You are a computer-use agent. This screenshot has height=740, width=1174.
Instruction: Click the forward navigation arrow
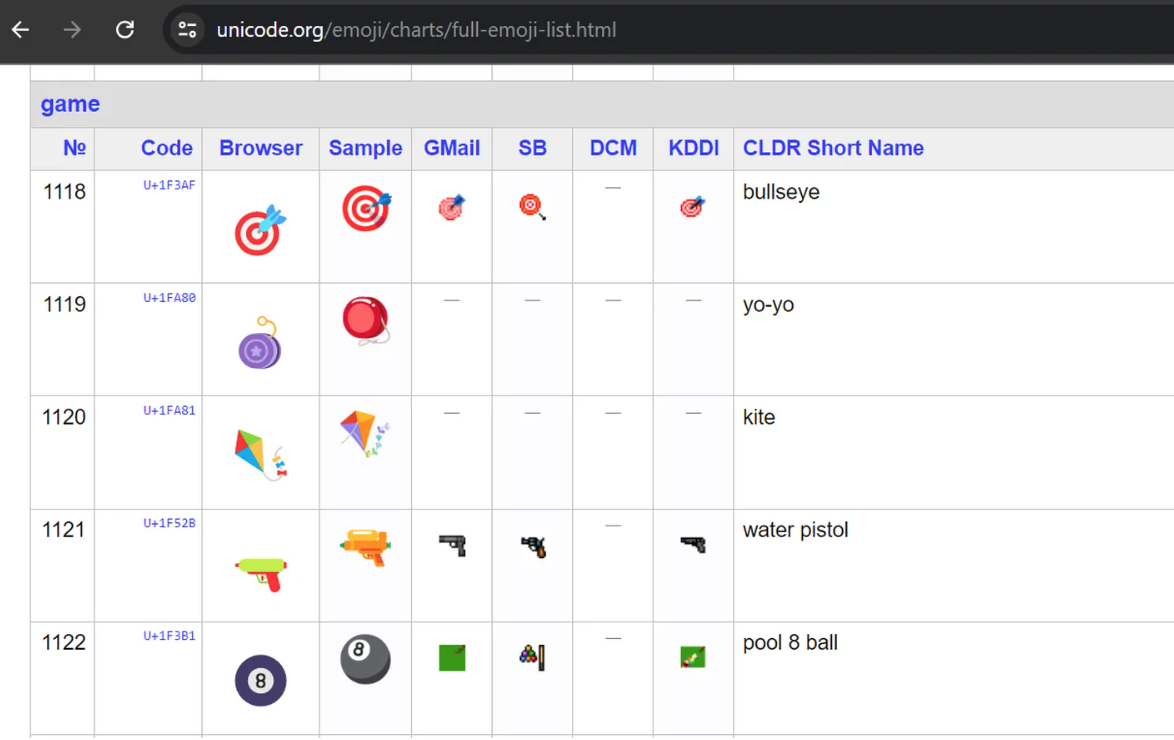pos(72,30)
